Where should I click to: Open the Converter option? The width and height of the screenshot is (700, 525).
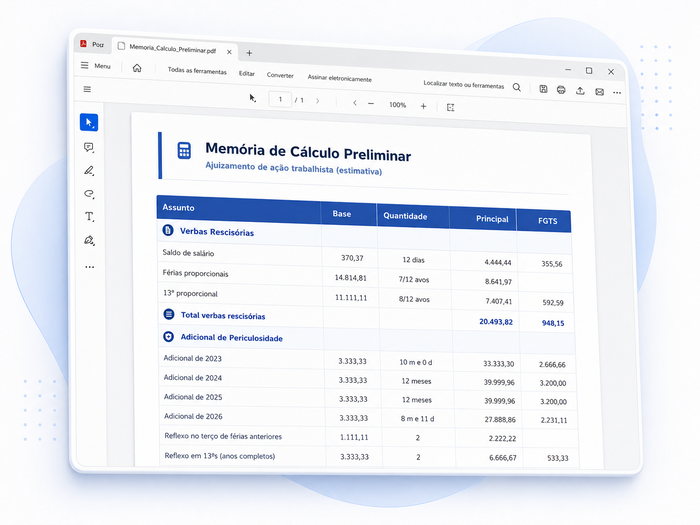[x=280, y=75]
